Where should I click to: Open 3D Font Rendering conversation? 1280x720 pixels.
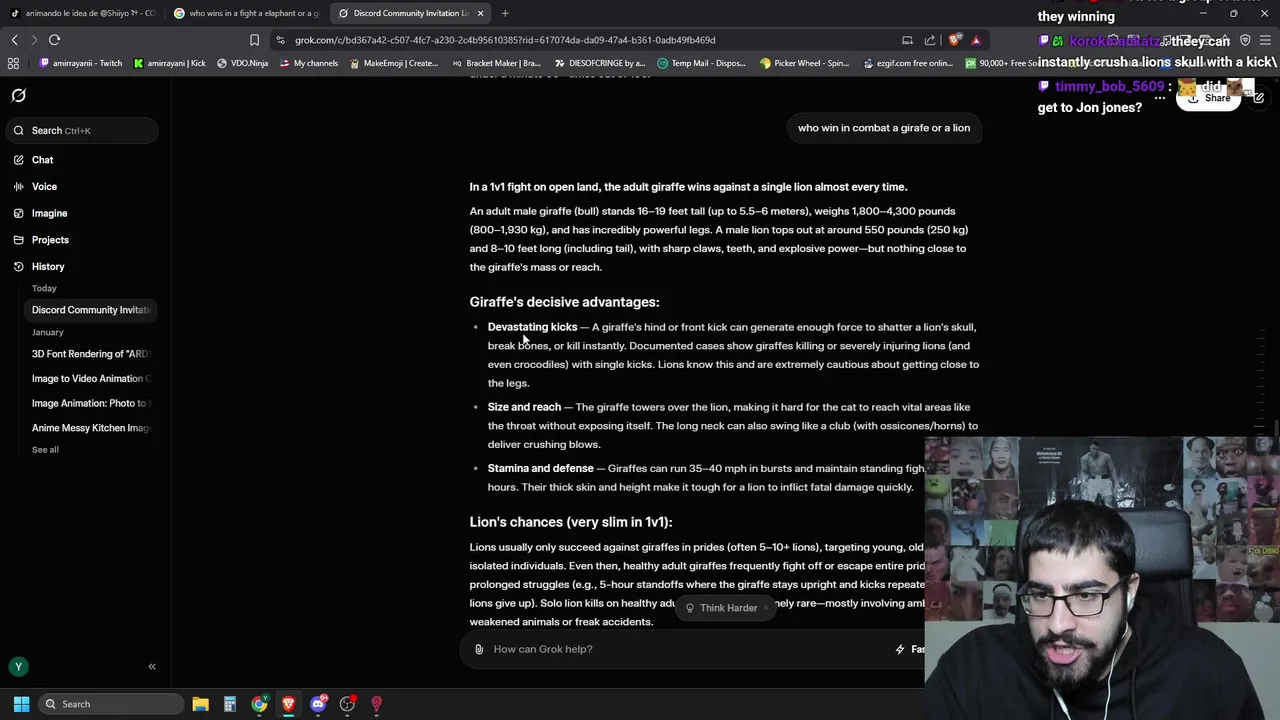point(90,354)
